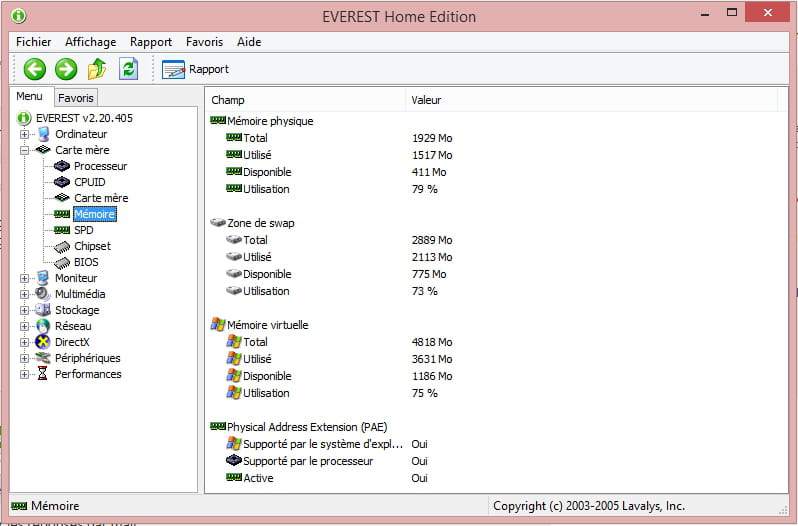
Task: Click the Réseau globe icon
Action: [x=43, y=326]
